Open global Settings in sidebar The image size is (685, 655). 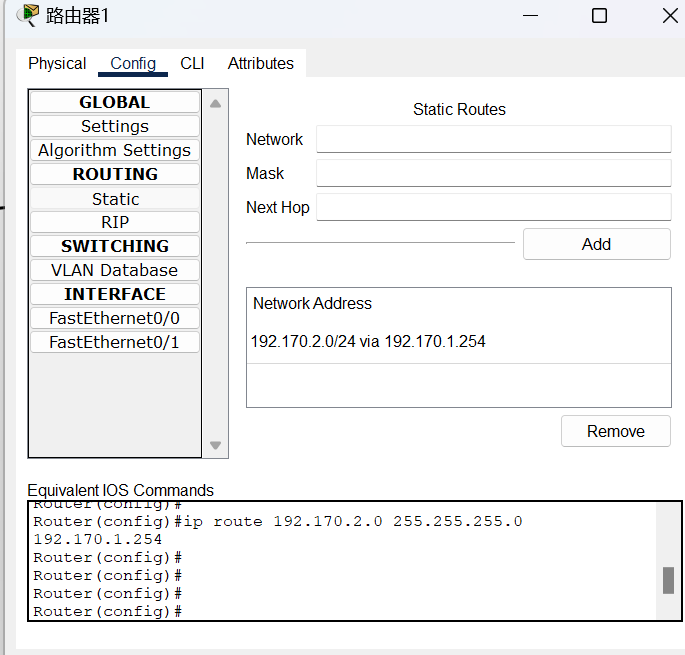(x=115, y=126)
